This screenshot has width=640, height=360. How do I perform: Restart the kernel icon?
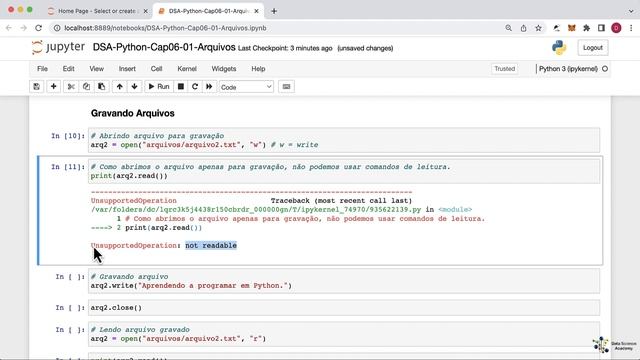(195, 87)
